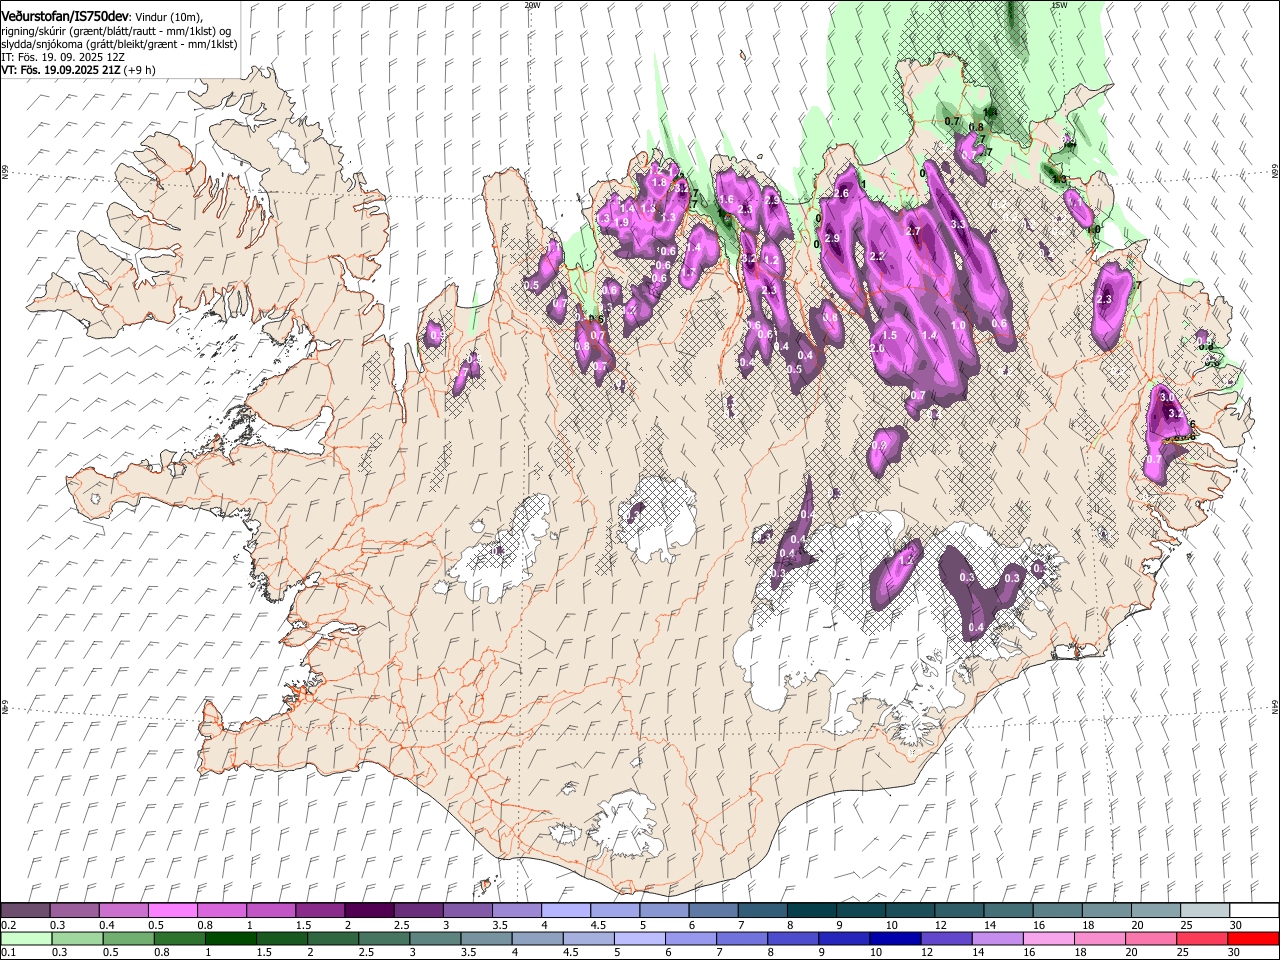This screenshot has width=1280, height=960.
Task: Choose the 3.5–4 lavender swatch in upper scale
Action: [x=517, y=910]
